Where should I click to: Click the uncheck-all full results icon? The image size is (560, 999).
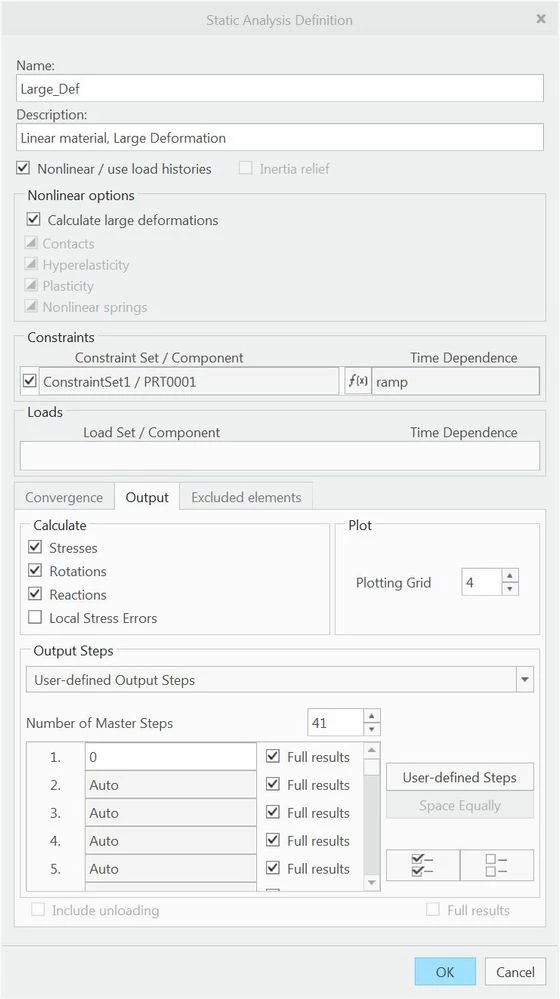497,865
